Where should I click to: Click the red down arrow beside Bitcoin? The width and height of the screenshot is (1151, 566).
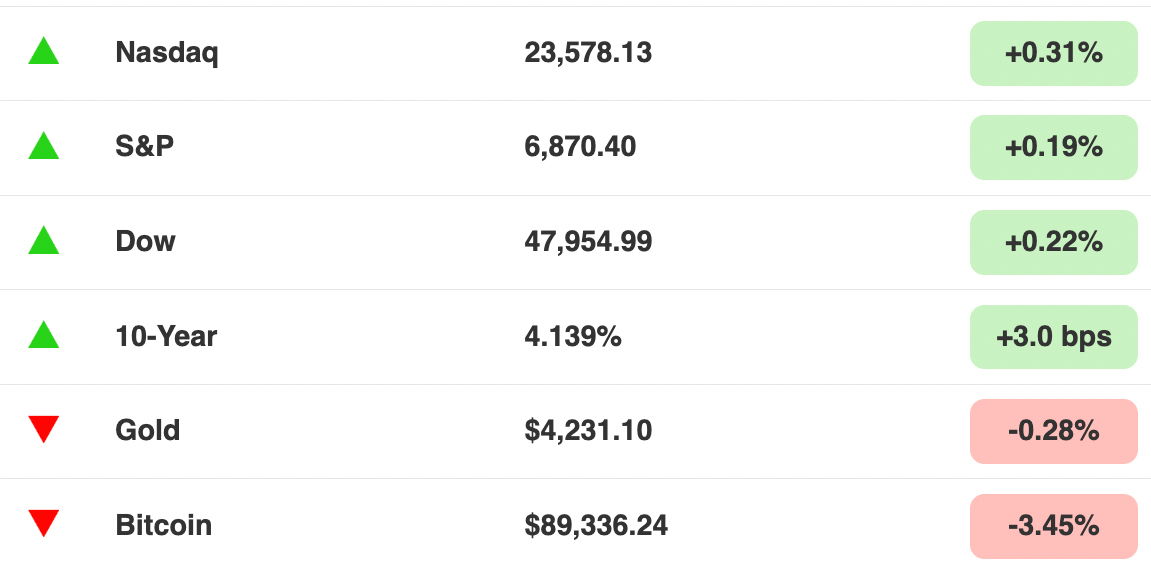pos(43,524)
